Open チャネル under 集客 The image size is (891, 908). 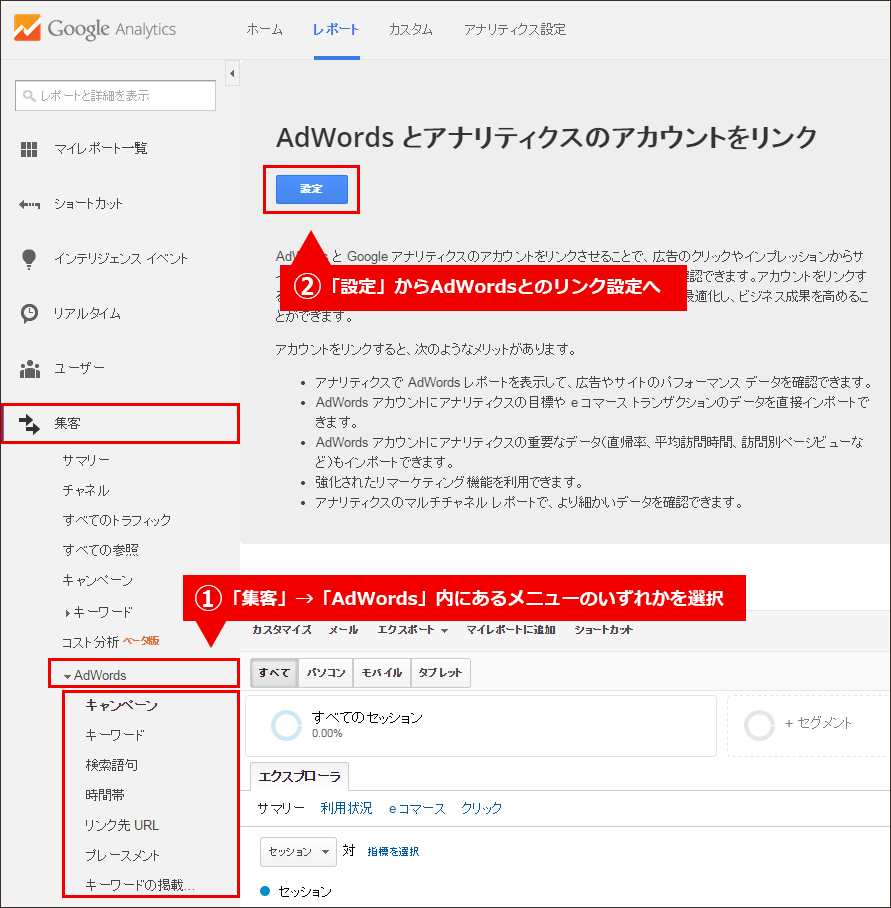(86, 490)
